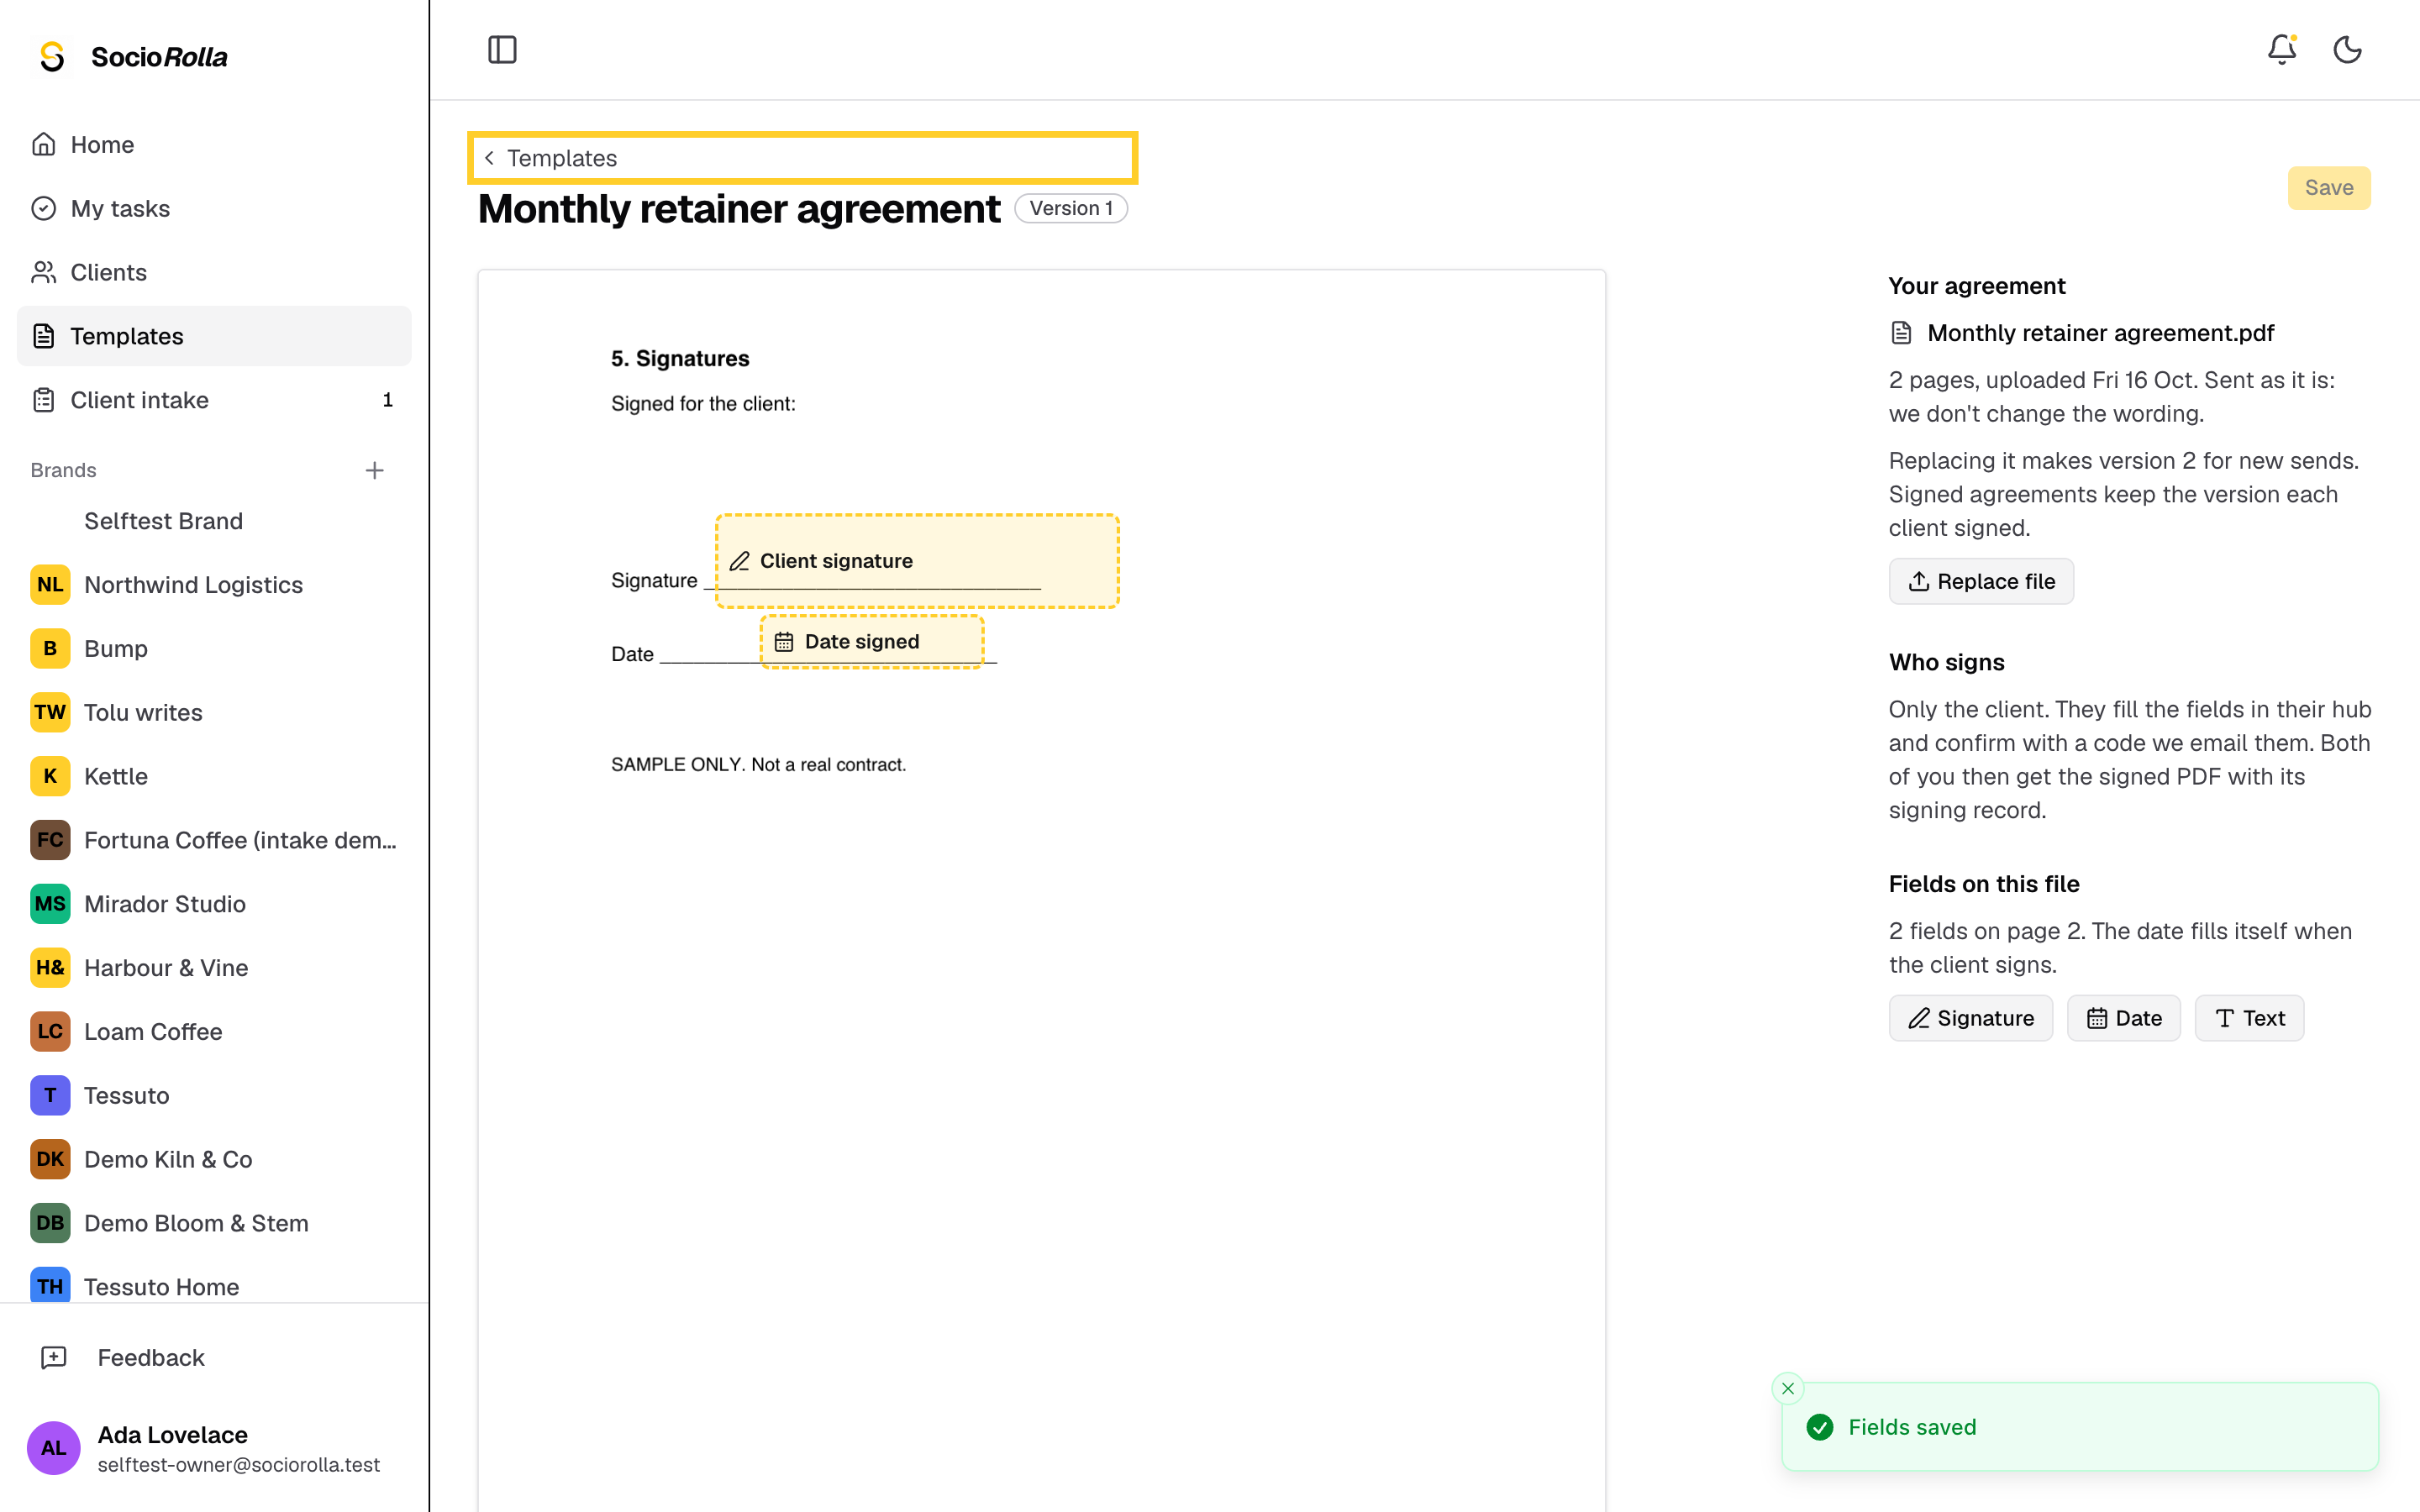Open the notifications bell
The height and width of the screenshot is (1512, 2420).
tap(2281, 50)
